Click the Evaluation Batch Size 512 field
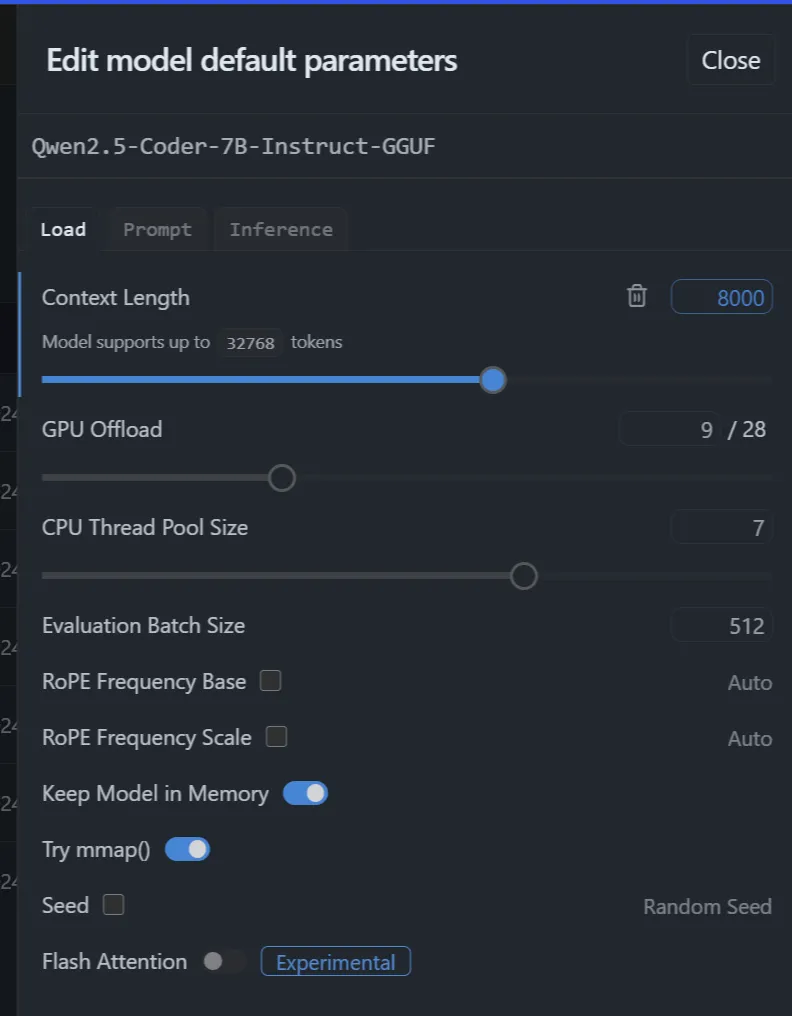Screen dimensions: 792x1016 click(x=721, y=625)
